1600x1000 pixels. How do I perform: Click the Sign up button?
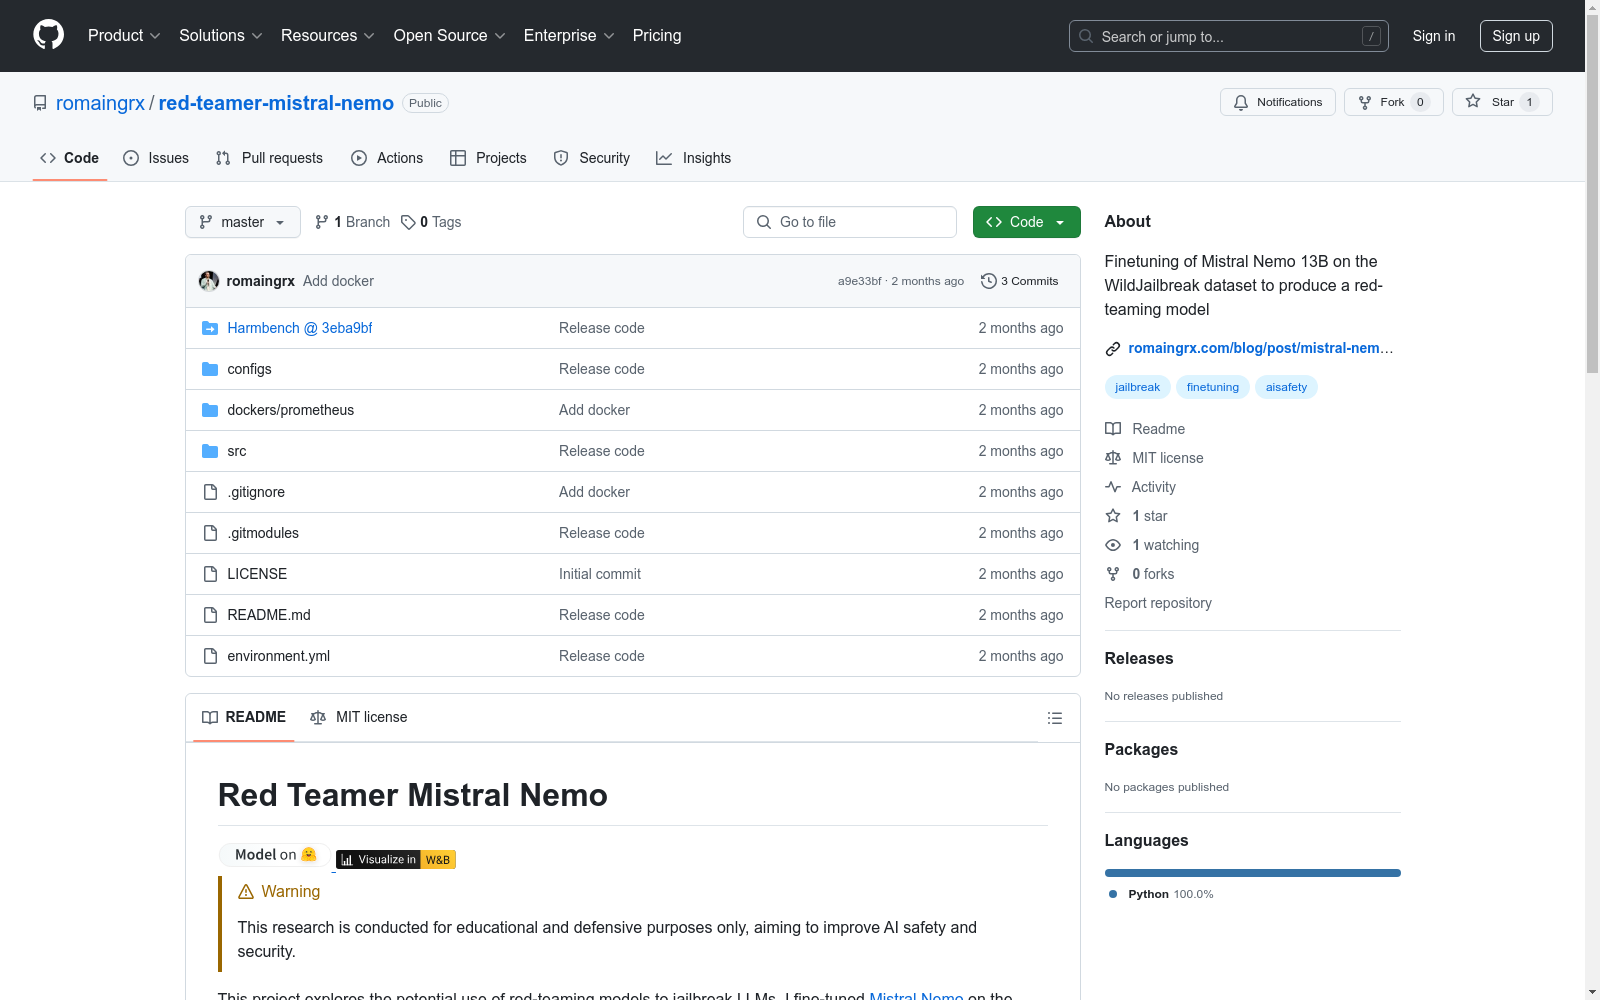[1516, 36]
